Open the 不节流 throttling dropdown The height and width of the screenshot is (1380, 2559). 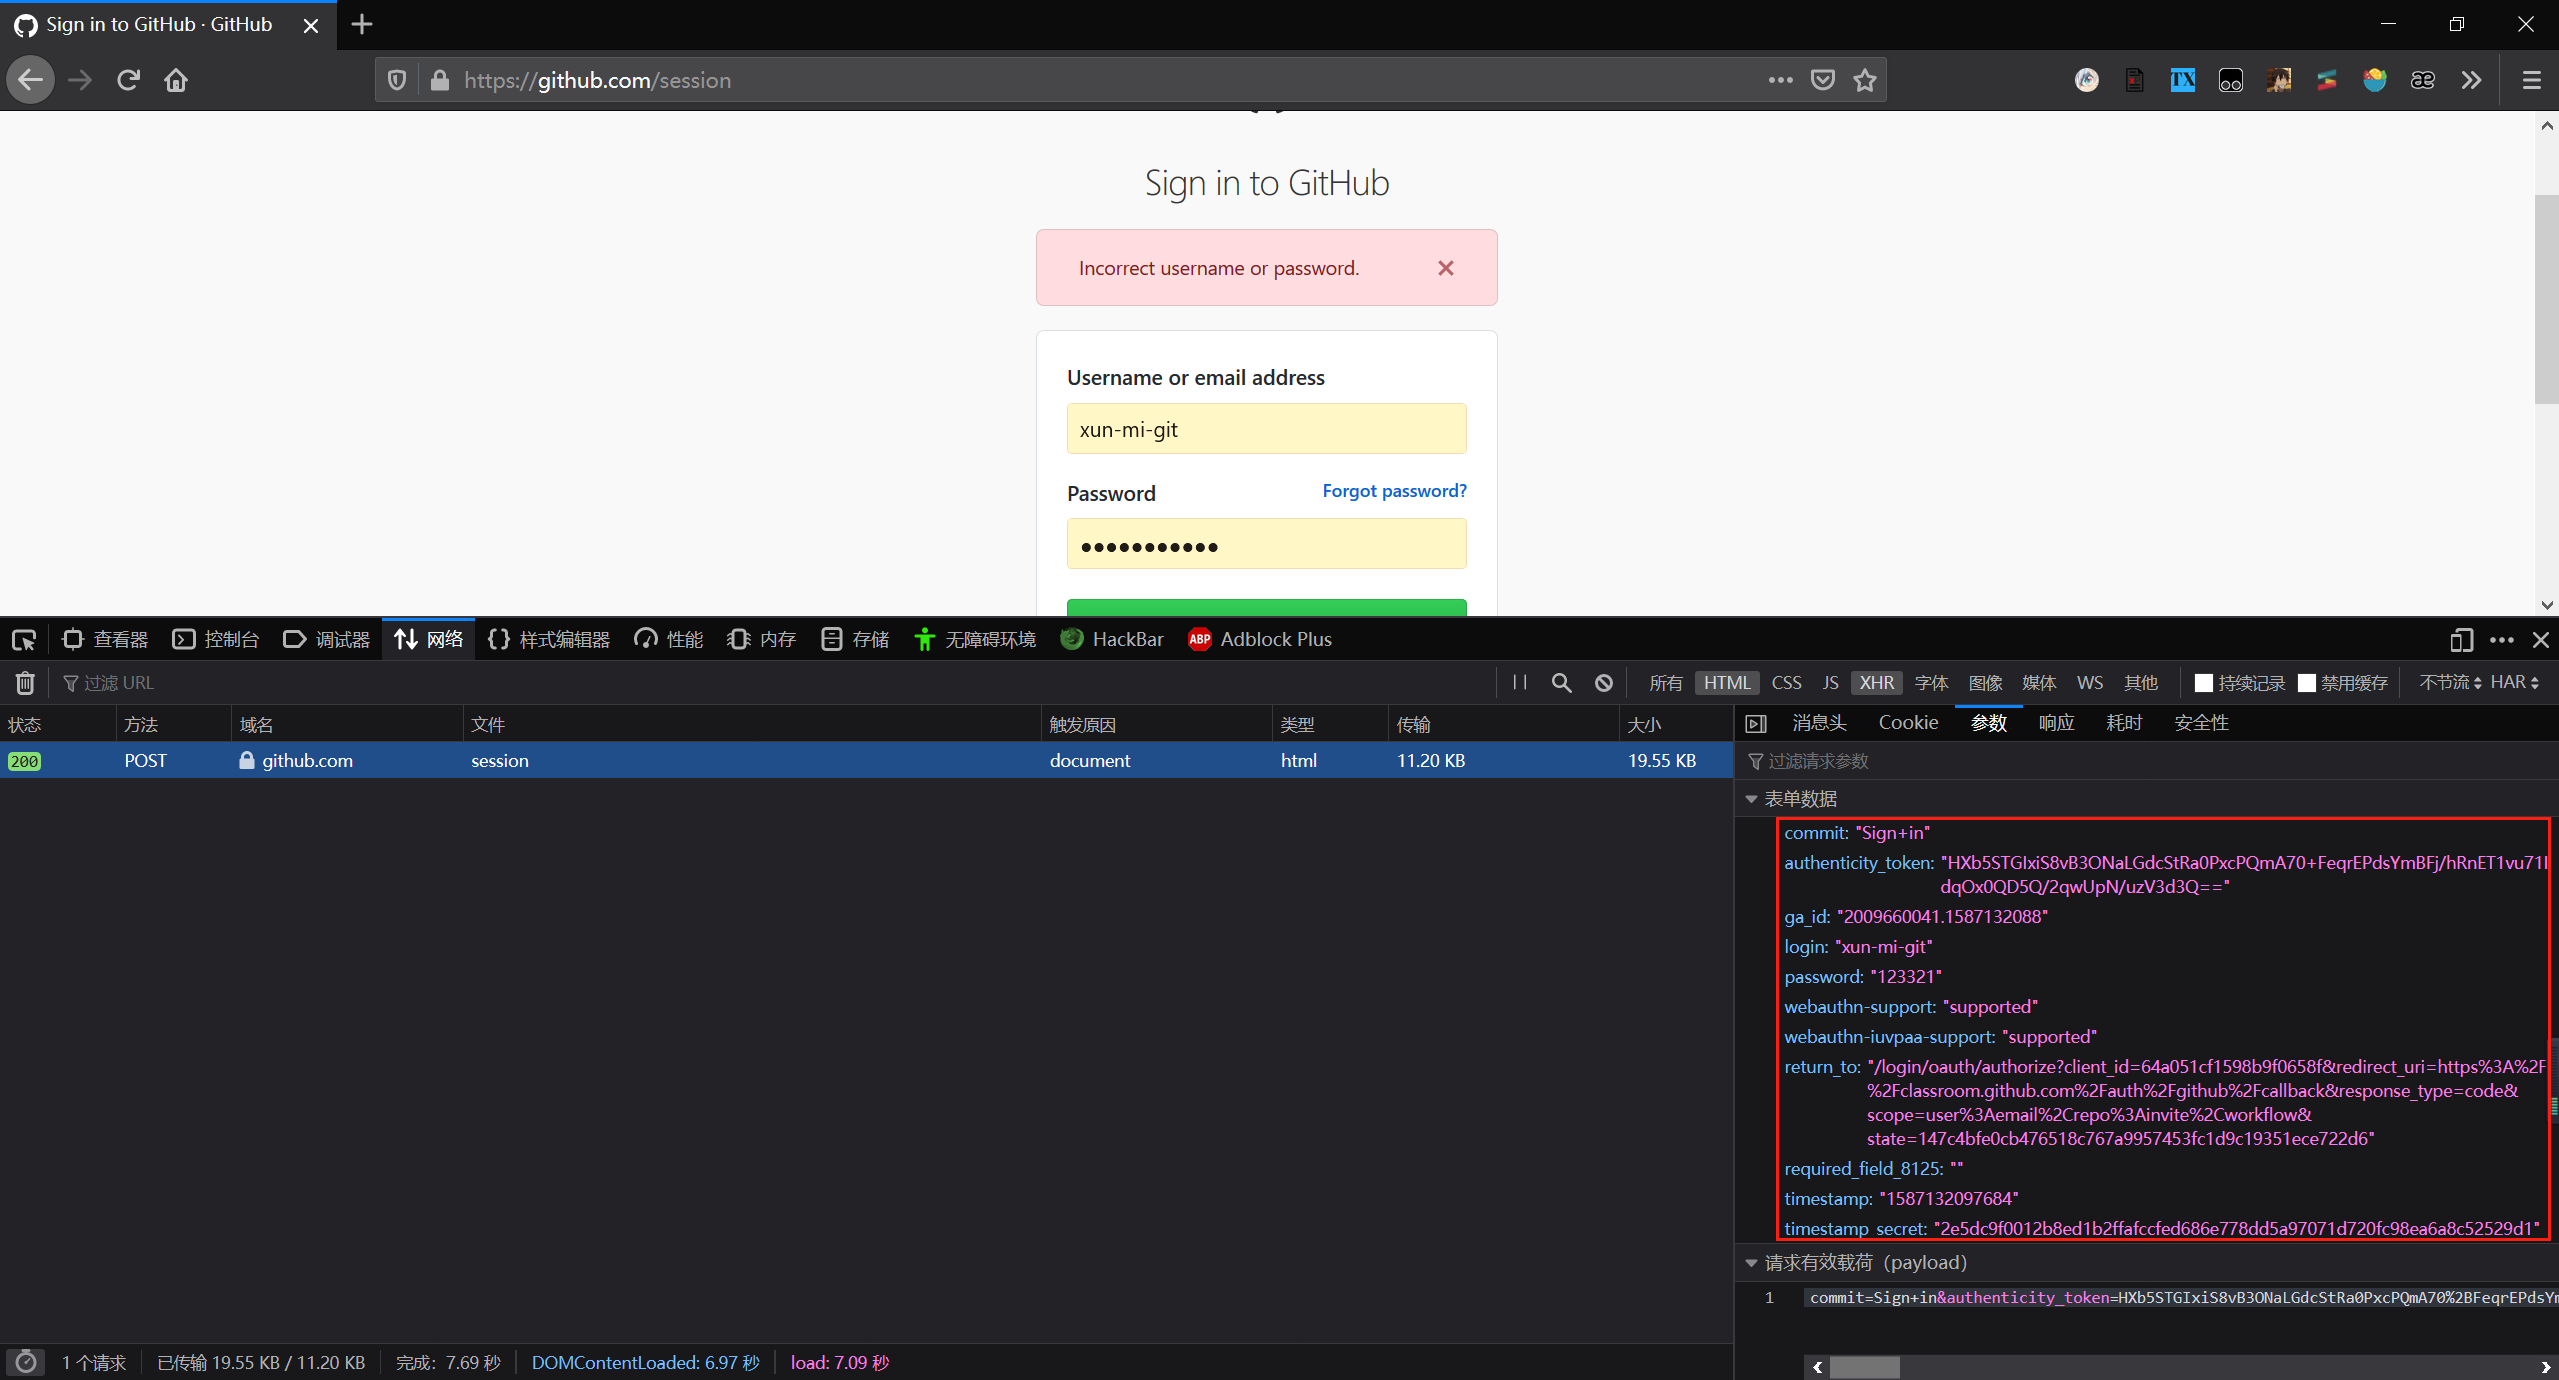tap(2449, 682)
